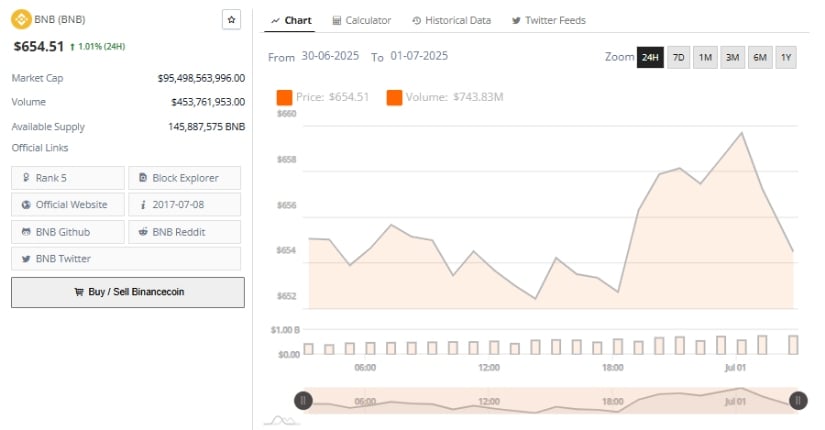Click the Buy / Sell Binancecoin button

pyautogui.click(x=128, y=292)
